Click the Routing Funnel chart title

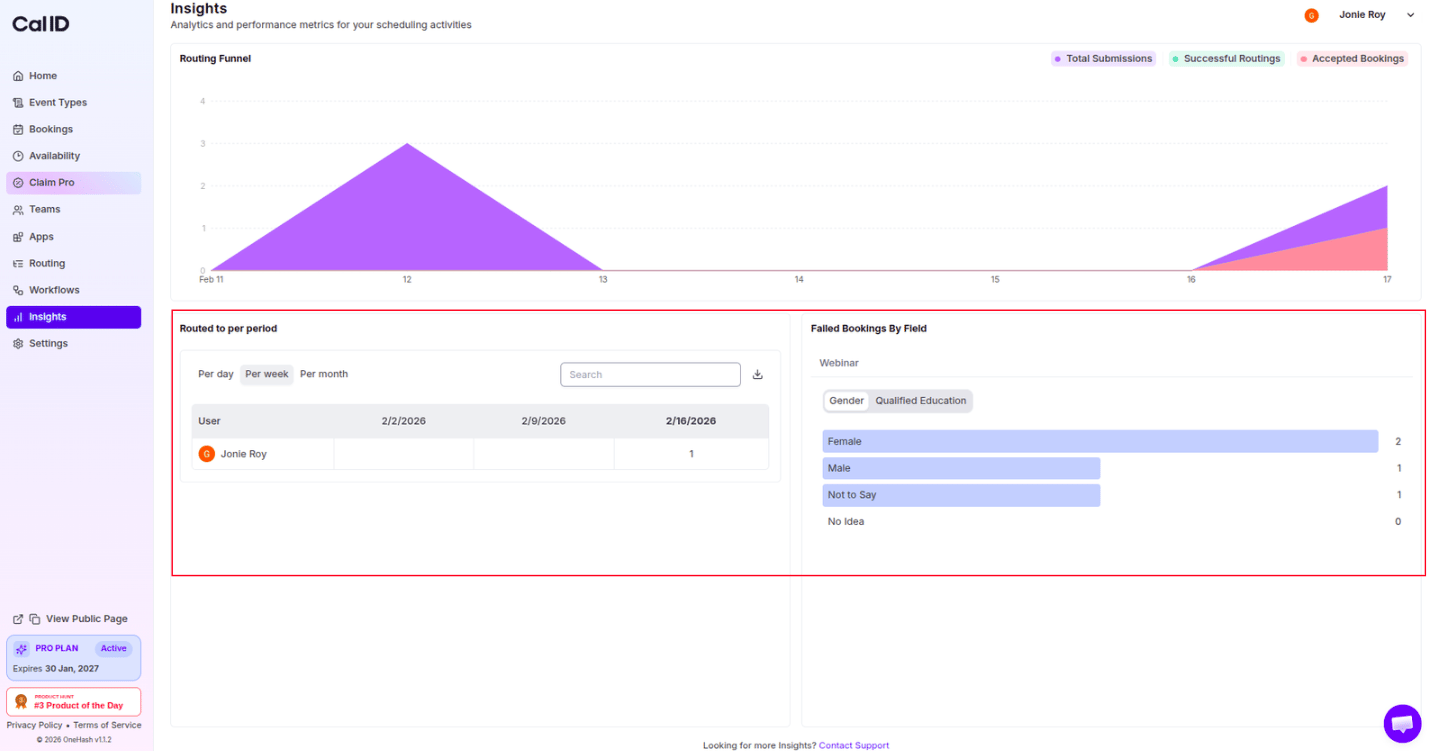pyautogui.click(x=215, y=59)
